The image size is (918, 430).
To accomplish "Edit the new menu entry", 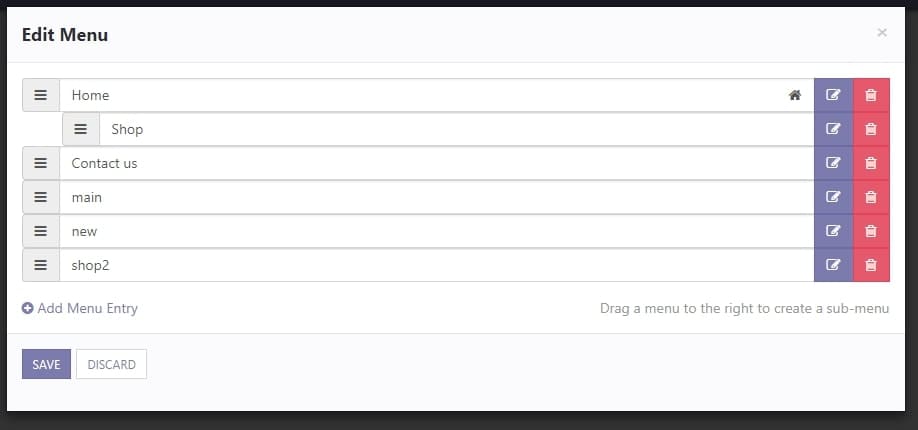I will [x=833, y=231].
